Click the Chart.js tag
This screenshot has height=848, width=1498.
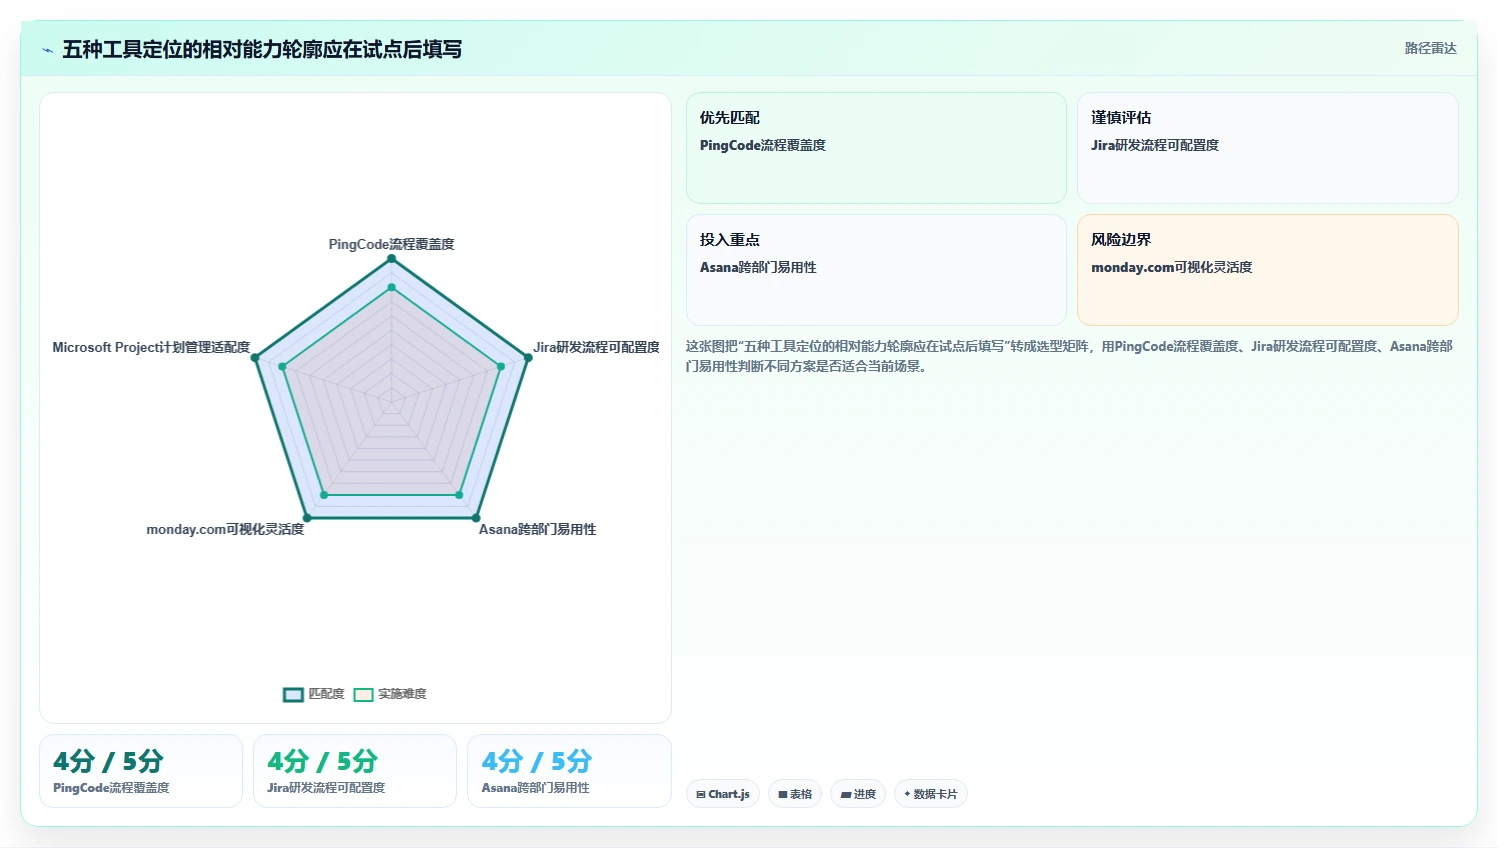[x=723, y=794]
